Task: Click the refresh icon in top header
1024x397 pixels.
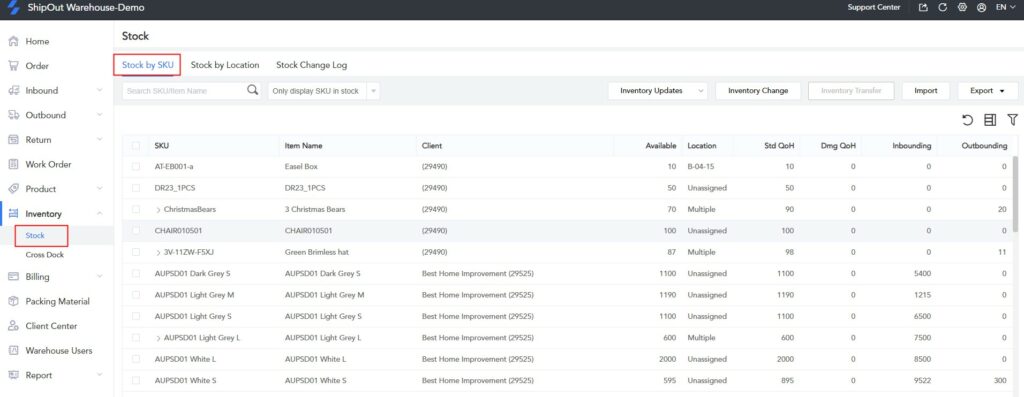Action: point(942,8)
